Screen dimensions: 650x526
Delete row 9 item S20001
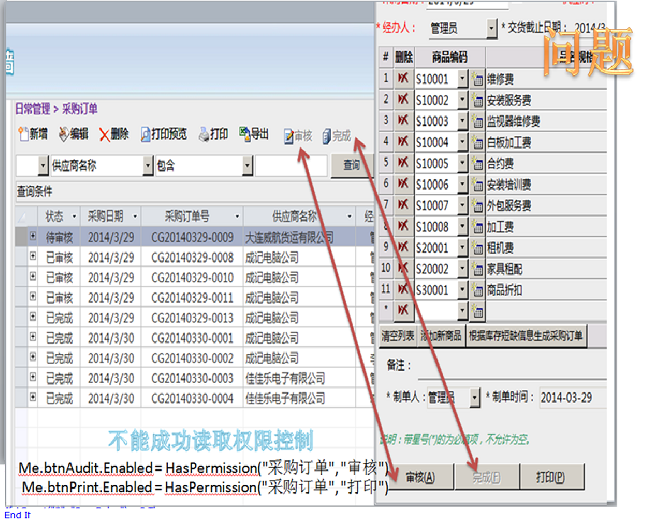[x=403, y=247]
